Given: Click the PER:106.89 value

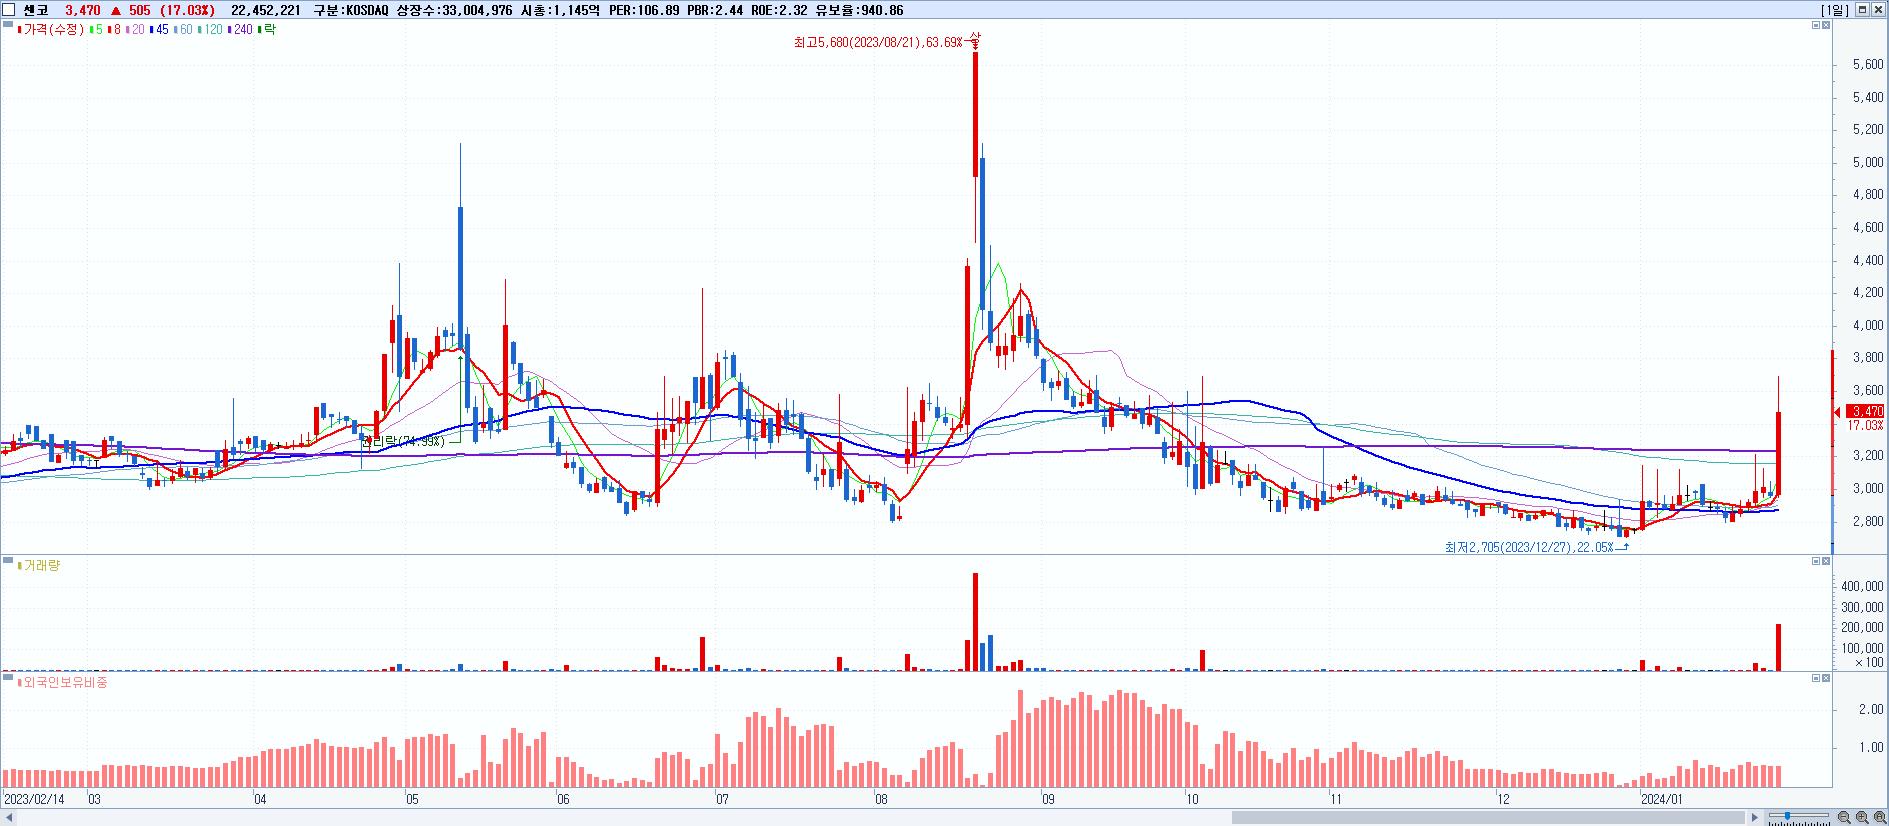Looking at the screenshot, I should [x=645, y=10].
